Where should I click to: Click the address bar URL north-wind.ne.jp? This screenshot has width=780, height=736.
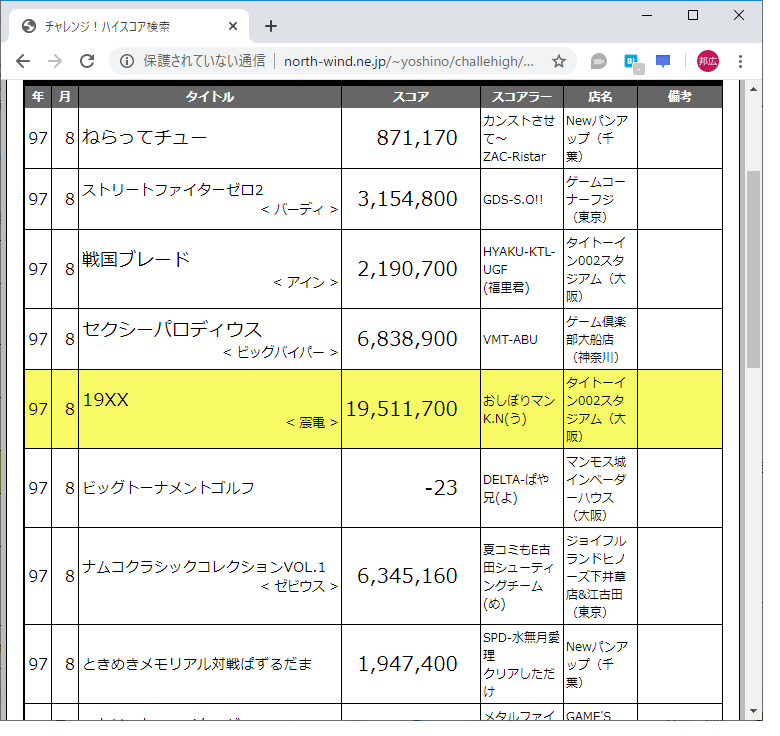pyautogui.click(x=408, y=61)
